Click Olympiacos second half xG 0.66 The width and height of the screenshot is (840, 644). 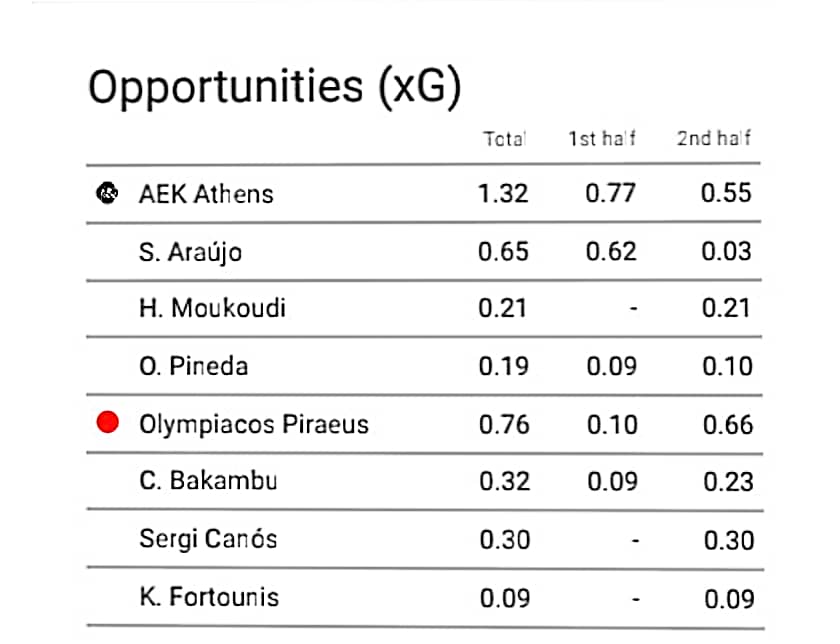(x=728, y=425)
